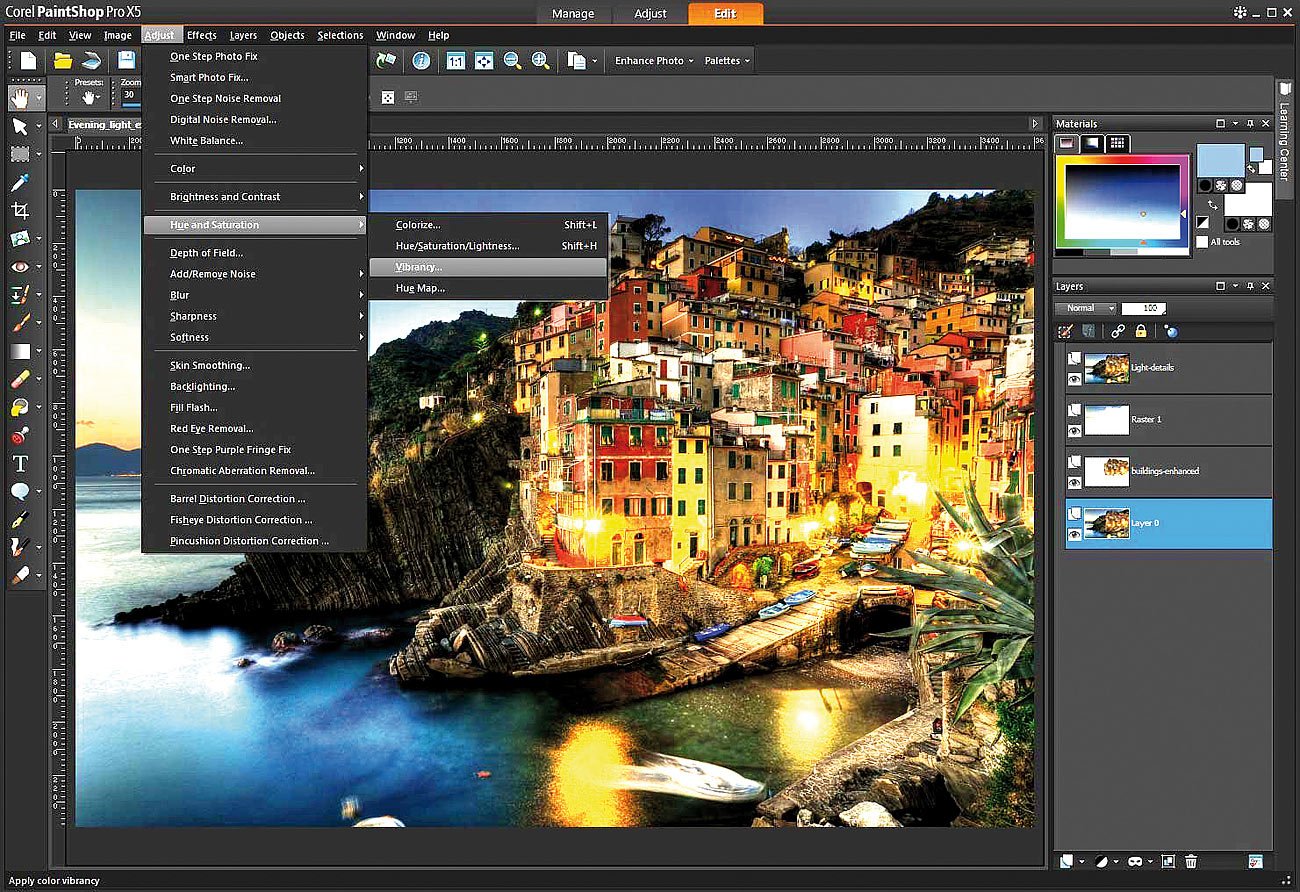Viewport: 1300px width, 892px height.
Task: Click the Zoom in magnifier
Action: [x=541, y=61]
